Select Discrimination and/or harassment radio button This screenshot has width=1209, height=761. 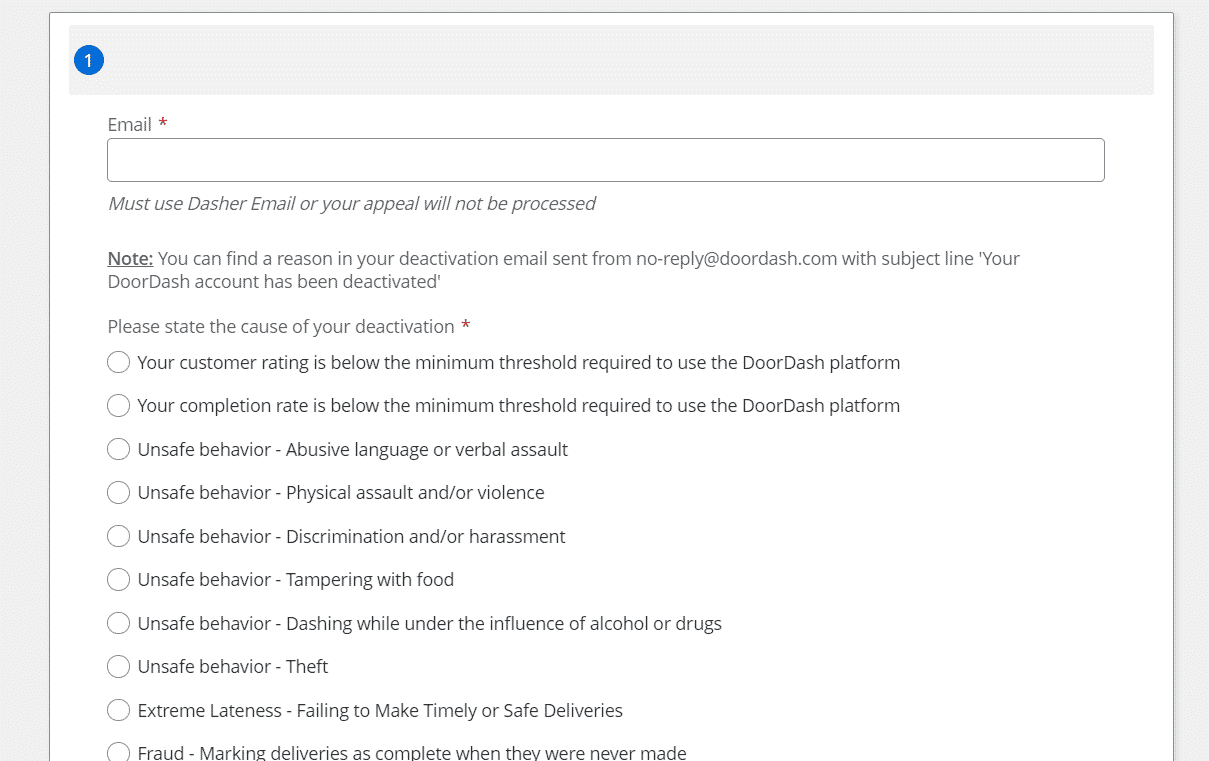pos(119,537)
